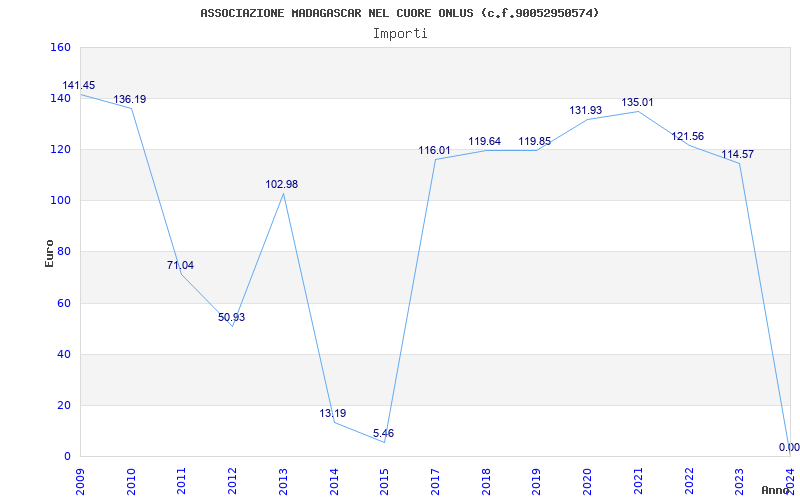Select the 119.64 data label
This screenshot has width=800, height=500.
[485, 141]
